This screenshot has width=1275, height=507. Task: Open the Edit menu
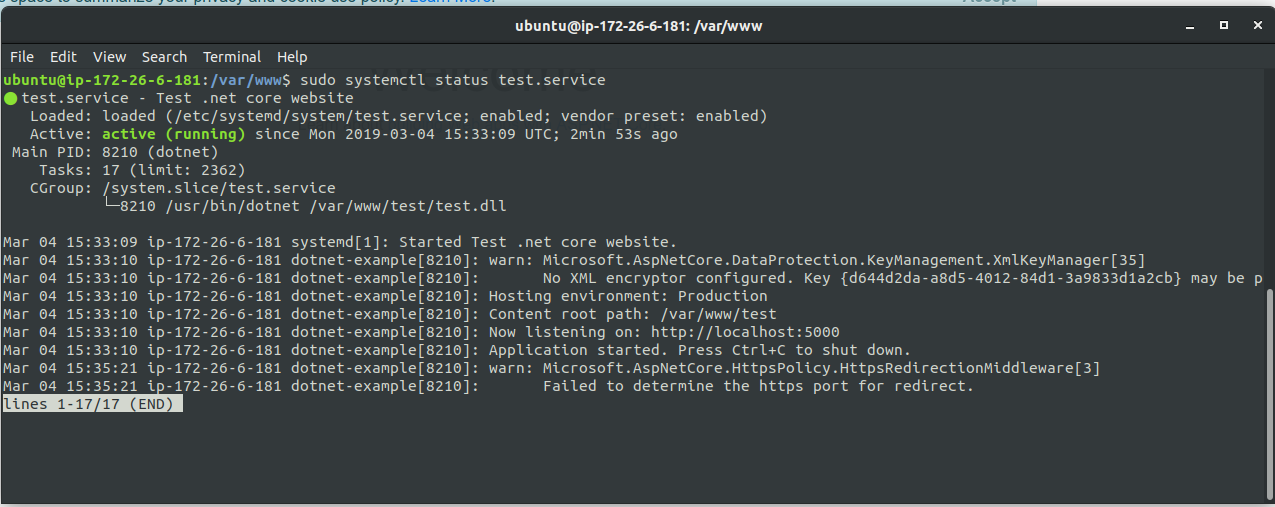tap(64, 57)
